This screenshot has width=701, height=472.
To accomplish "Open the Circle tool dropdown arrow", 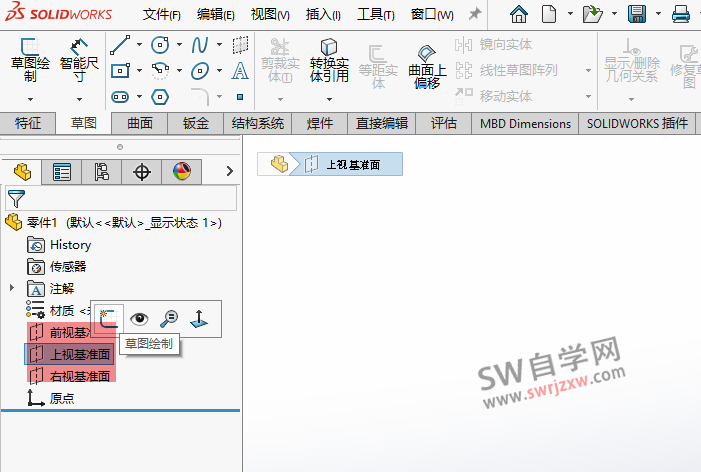I will pyautogui.click(x=179, y=45).
